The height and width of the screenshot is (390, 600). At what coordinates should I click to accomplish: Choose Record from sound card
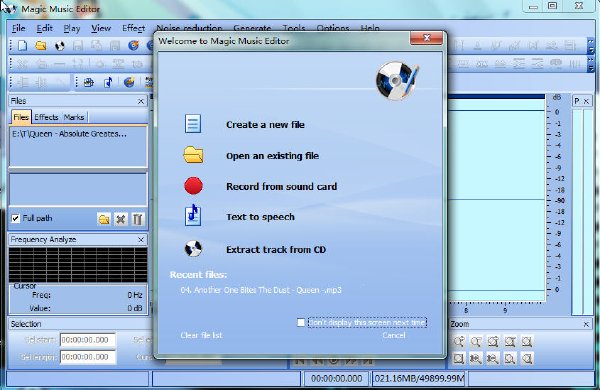tap(282, 186)
